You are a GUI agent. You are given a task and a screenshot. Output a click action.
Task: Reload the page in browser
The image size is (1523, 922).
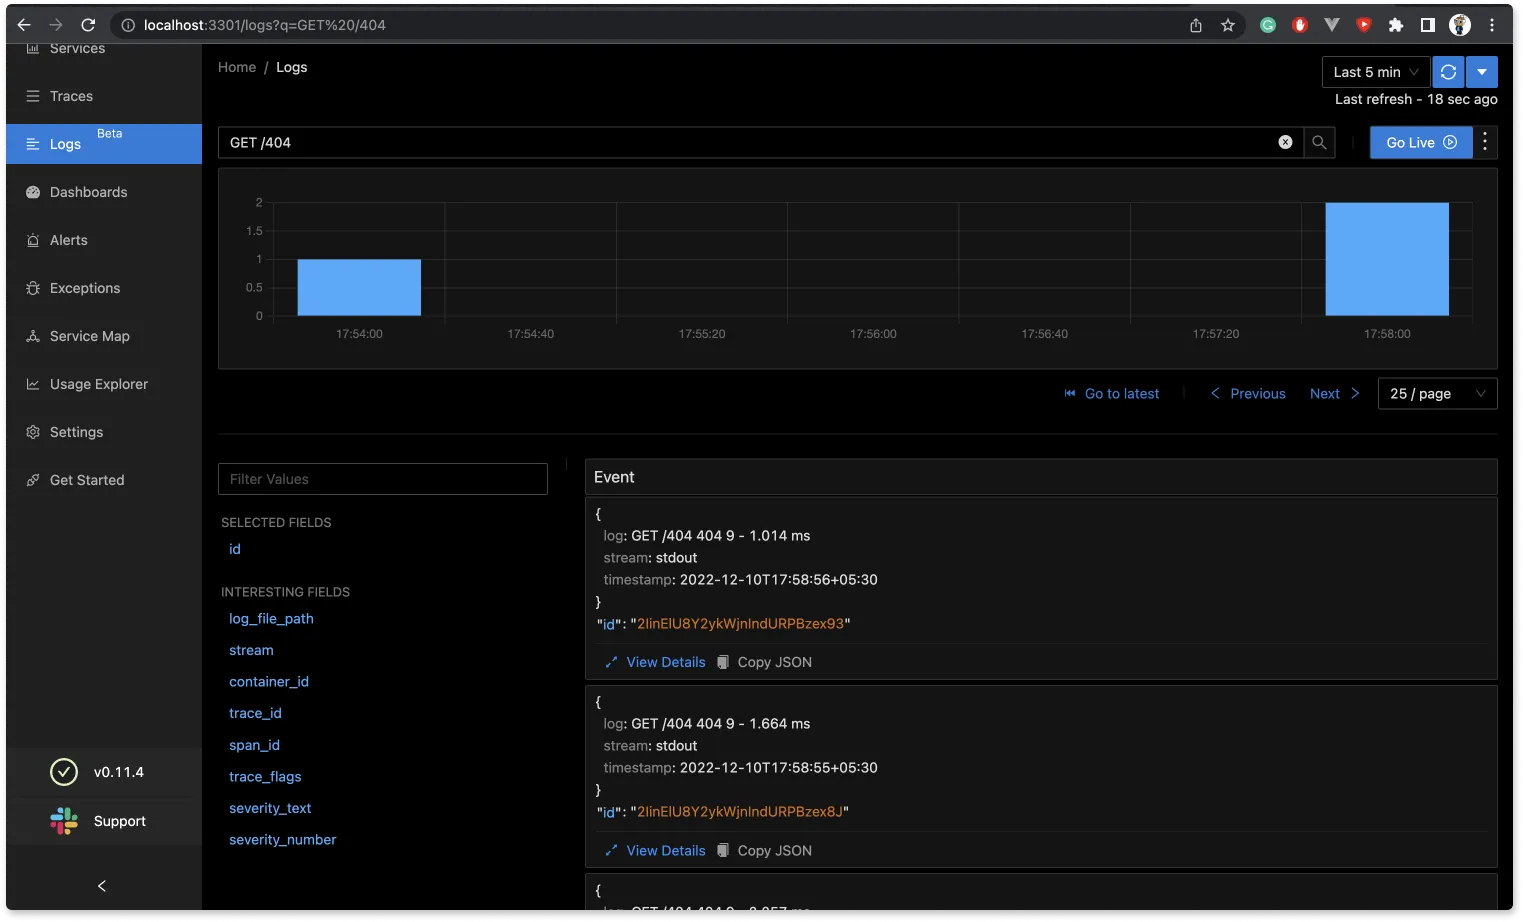click(88, 25)
